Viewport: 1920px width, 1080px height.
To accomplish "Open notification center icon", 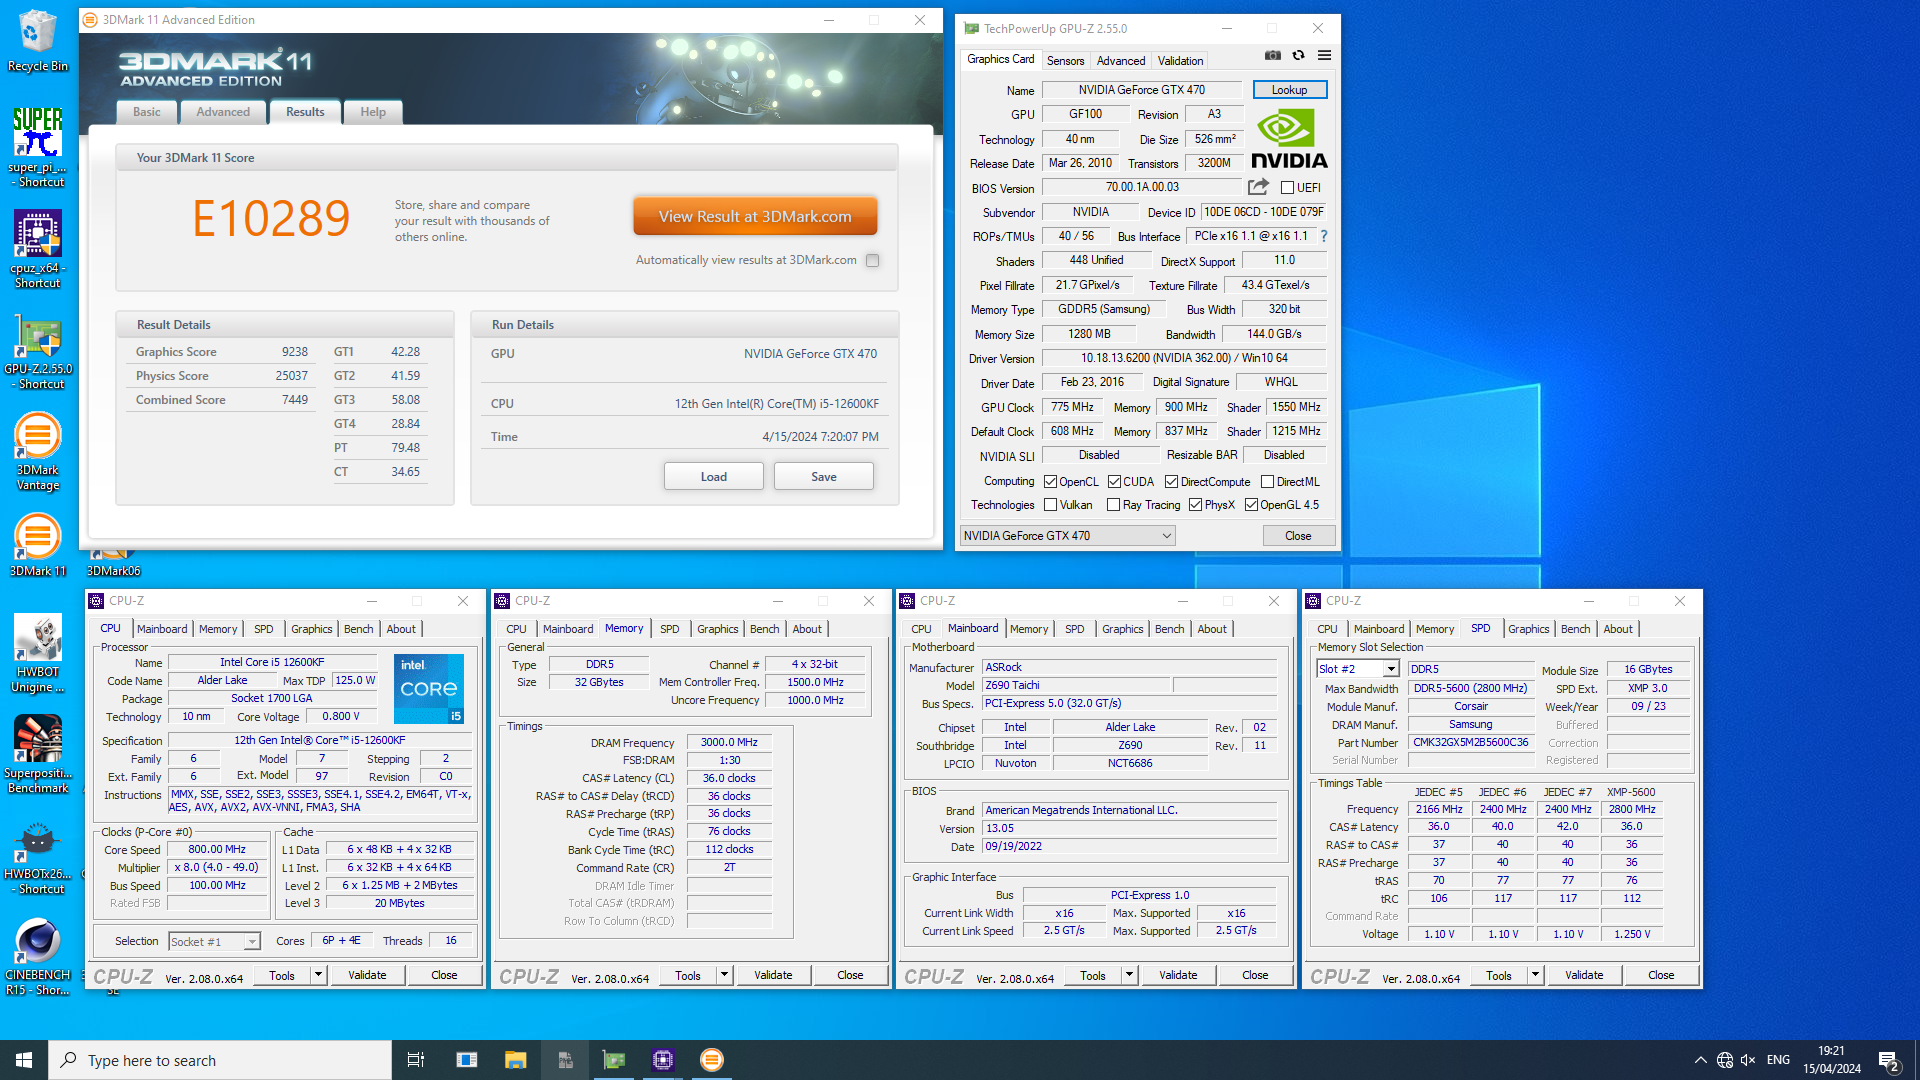I will tap(1889, 1060).
